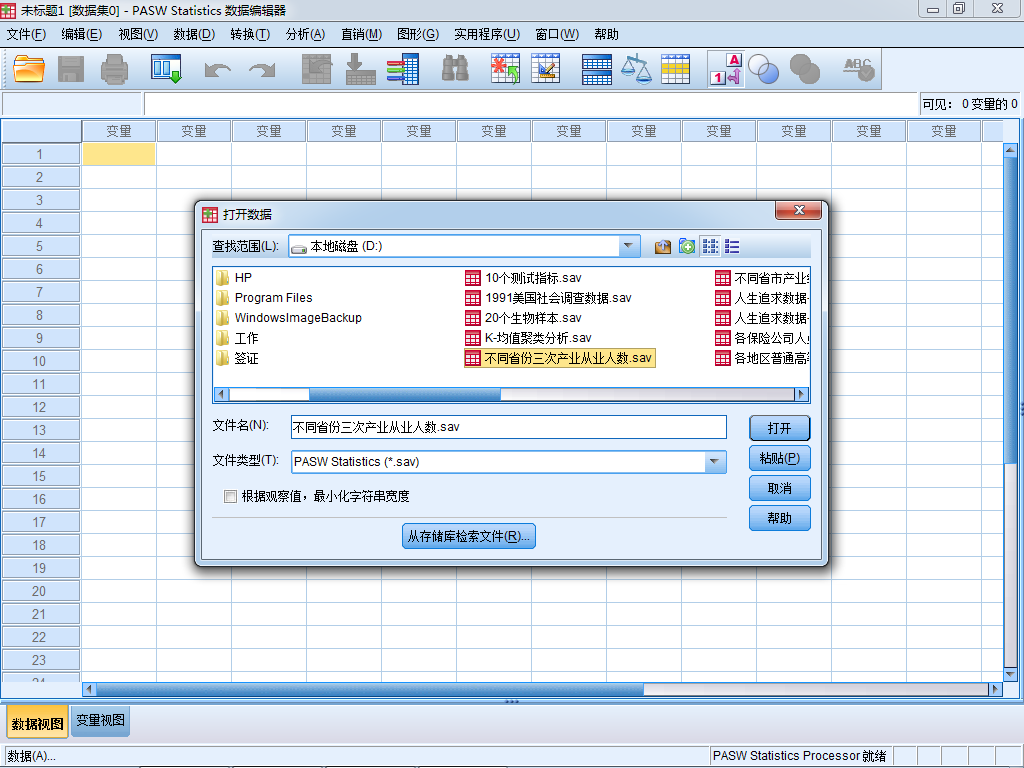Click the 取消 button
Image resolution: width=1024 pixels, height=768 pixels.
(779, 488)
